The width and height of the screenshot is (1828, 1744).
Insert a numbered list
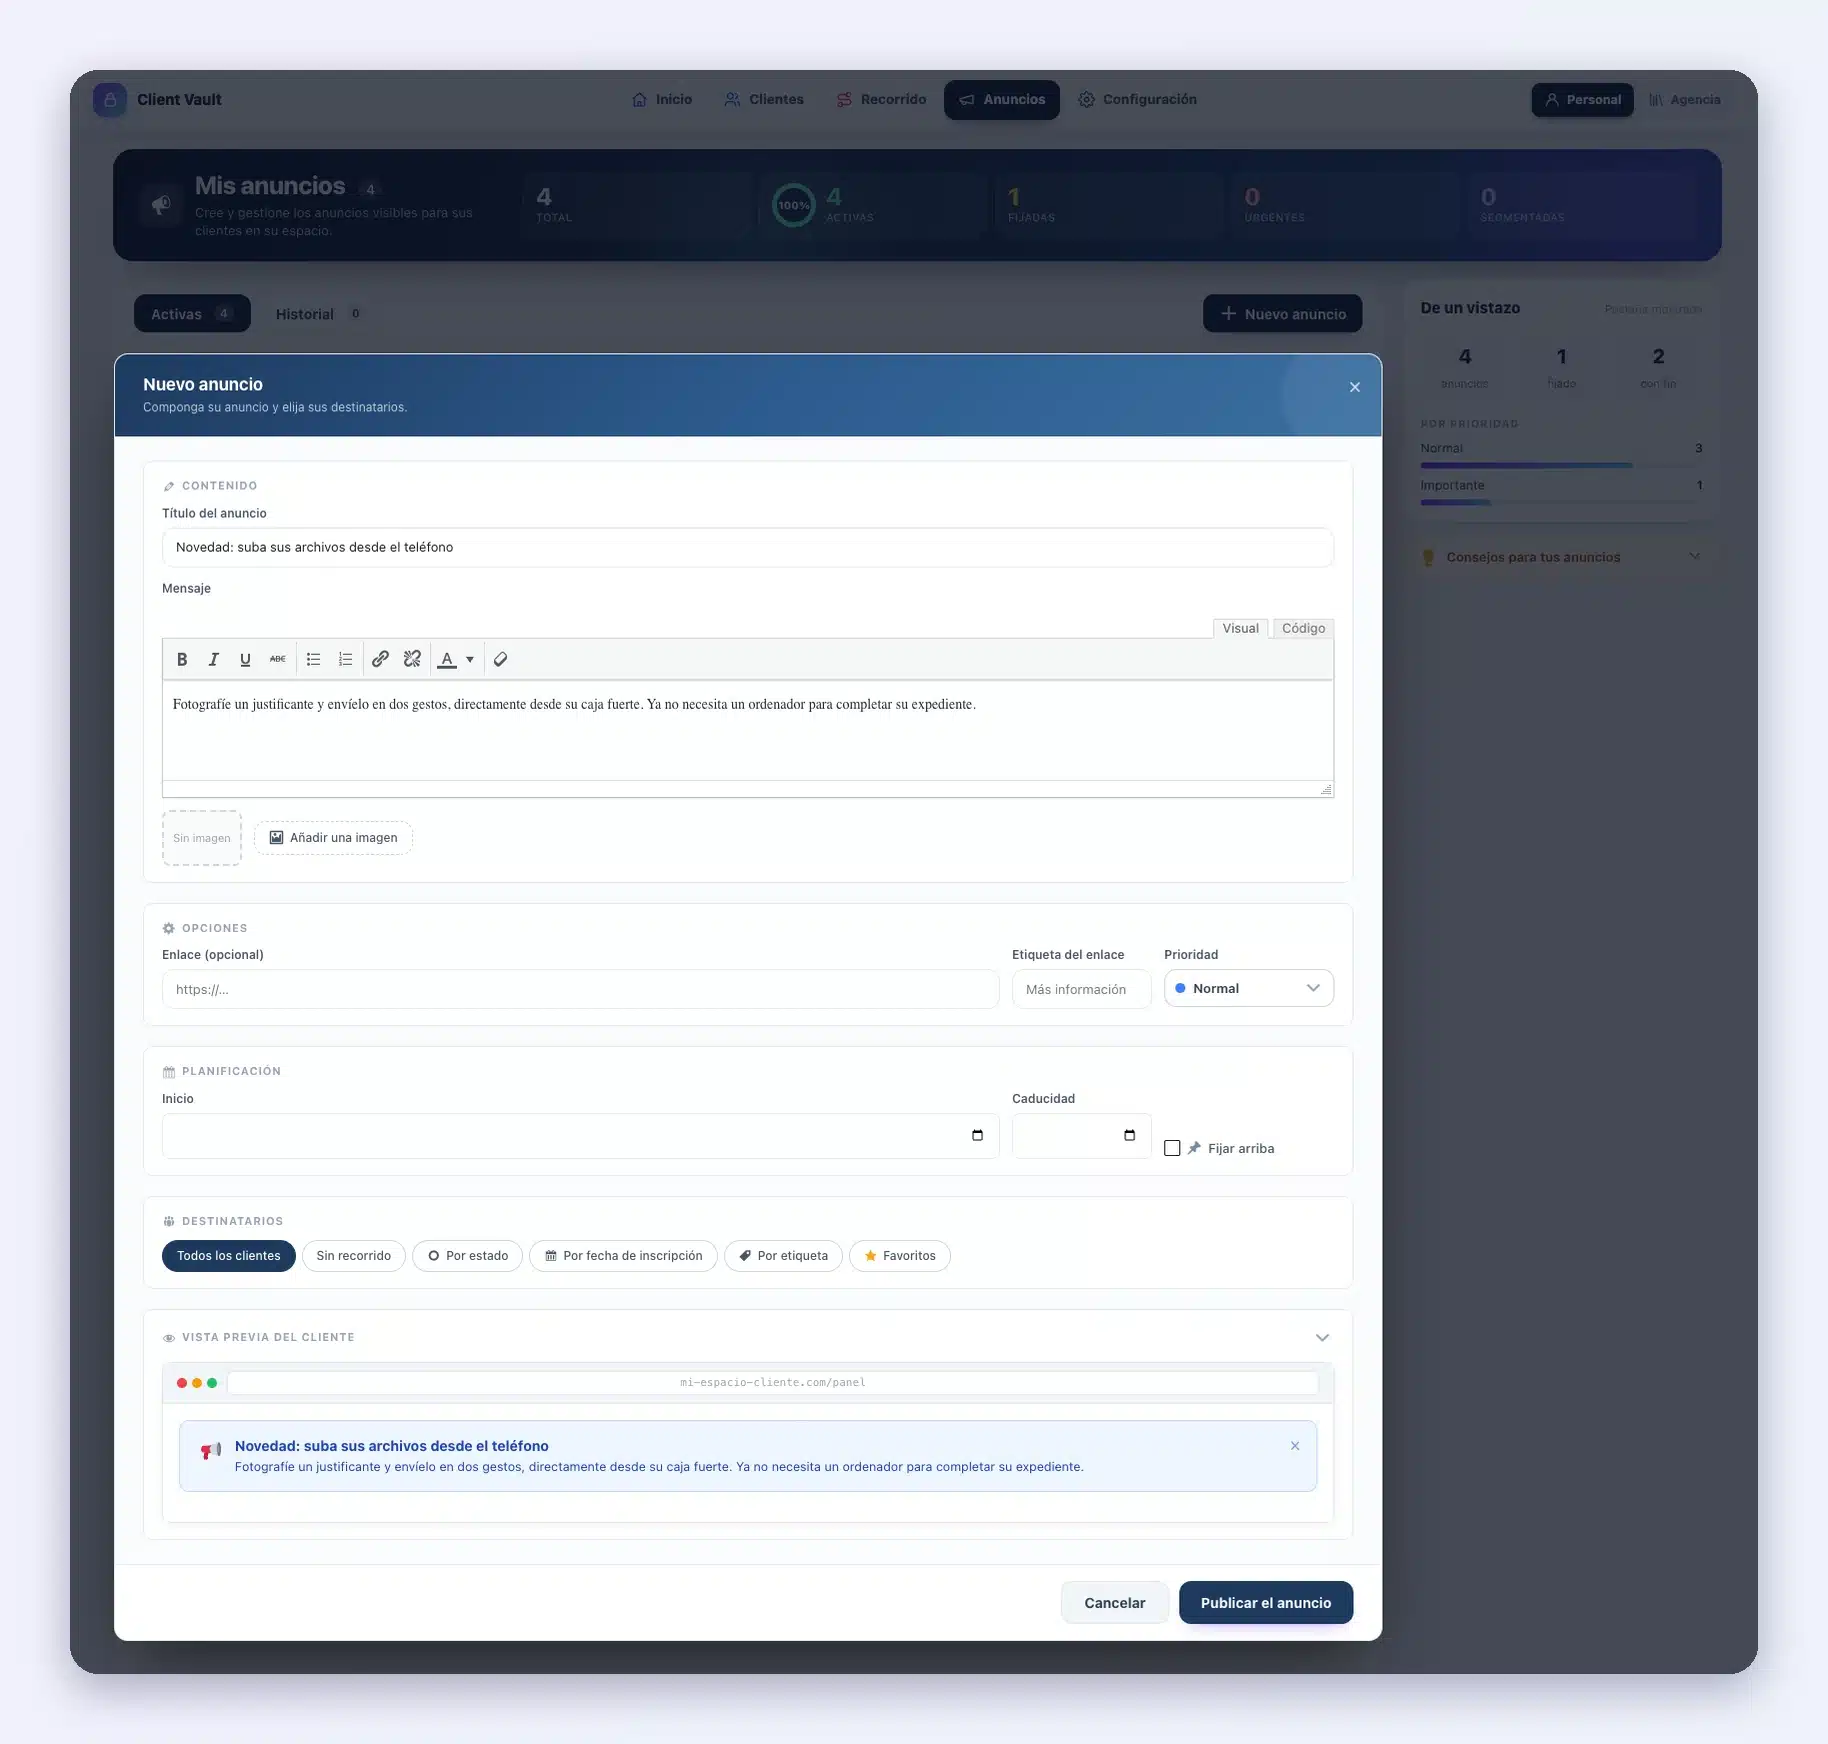click(345, 659)
